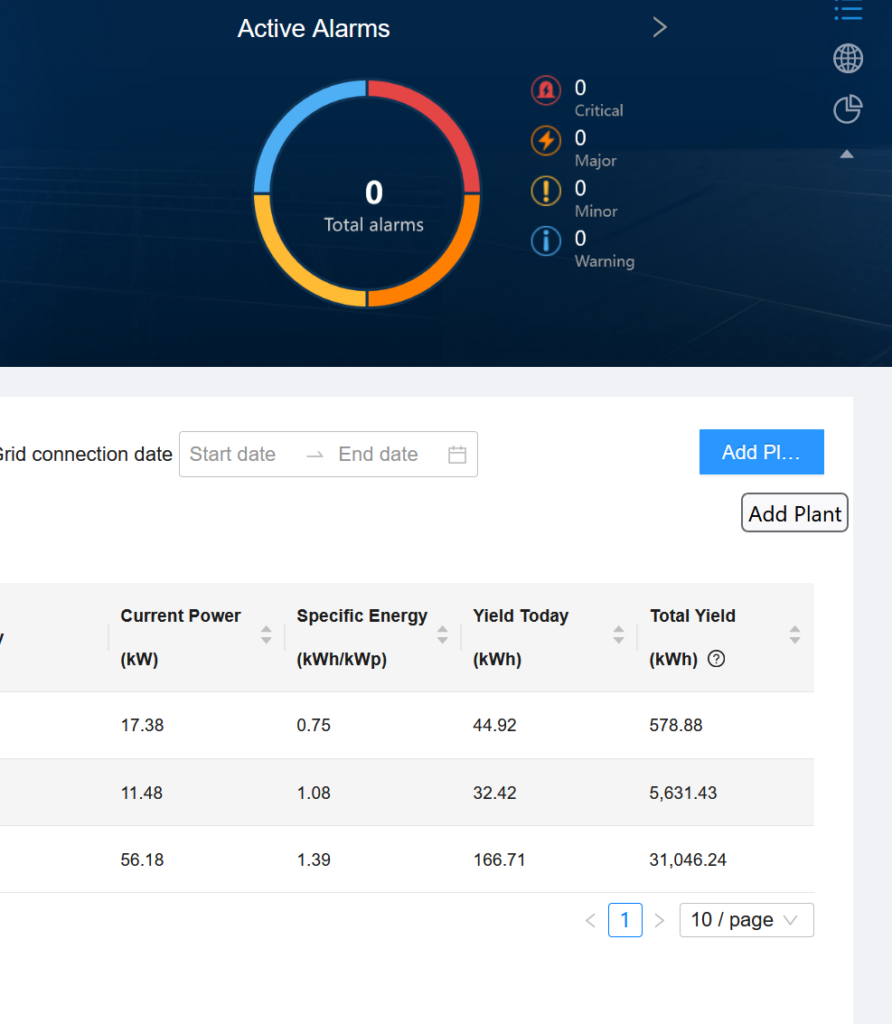This screenshot has width=892, height=1024.
Task: Expand Active Alarms with right chevron
Action: tap(659, 28)
